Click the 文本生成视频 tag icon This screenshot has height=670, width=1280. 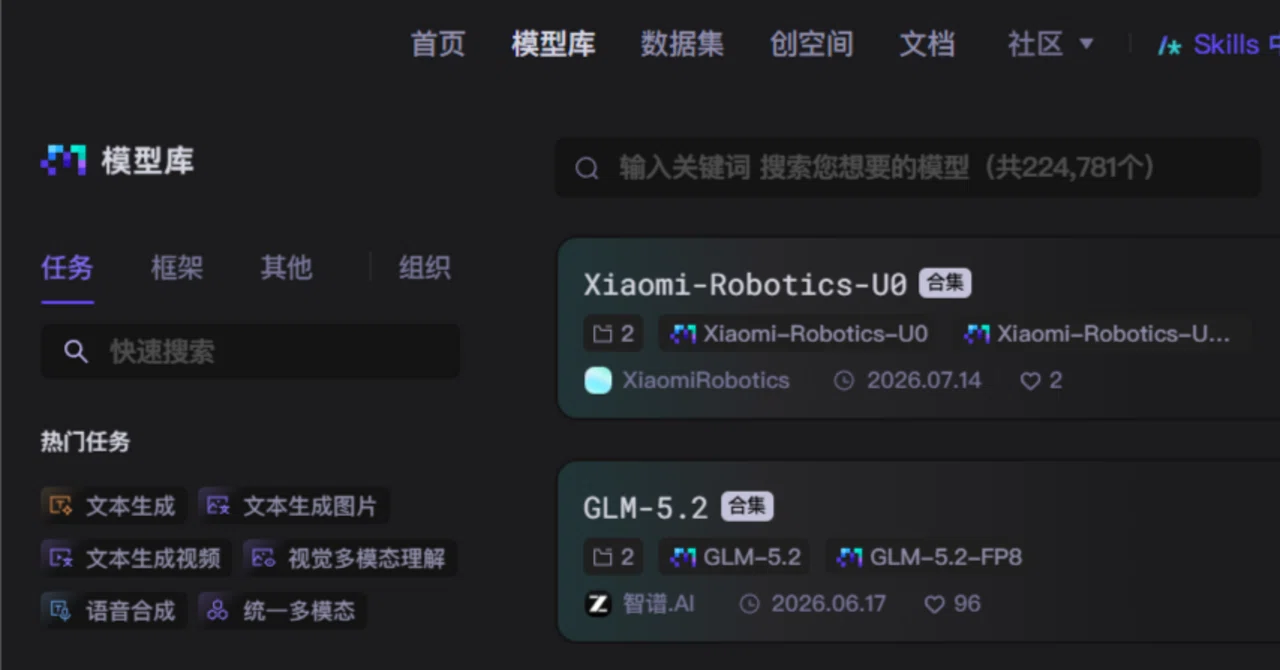click(x=61, y=558)
